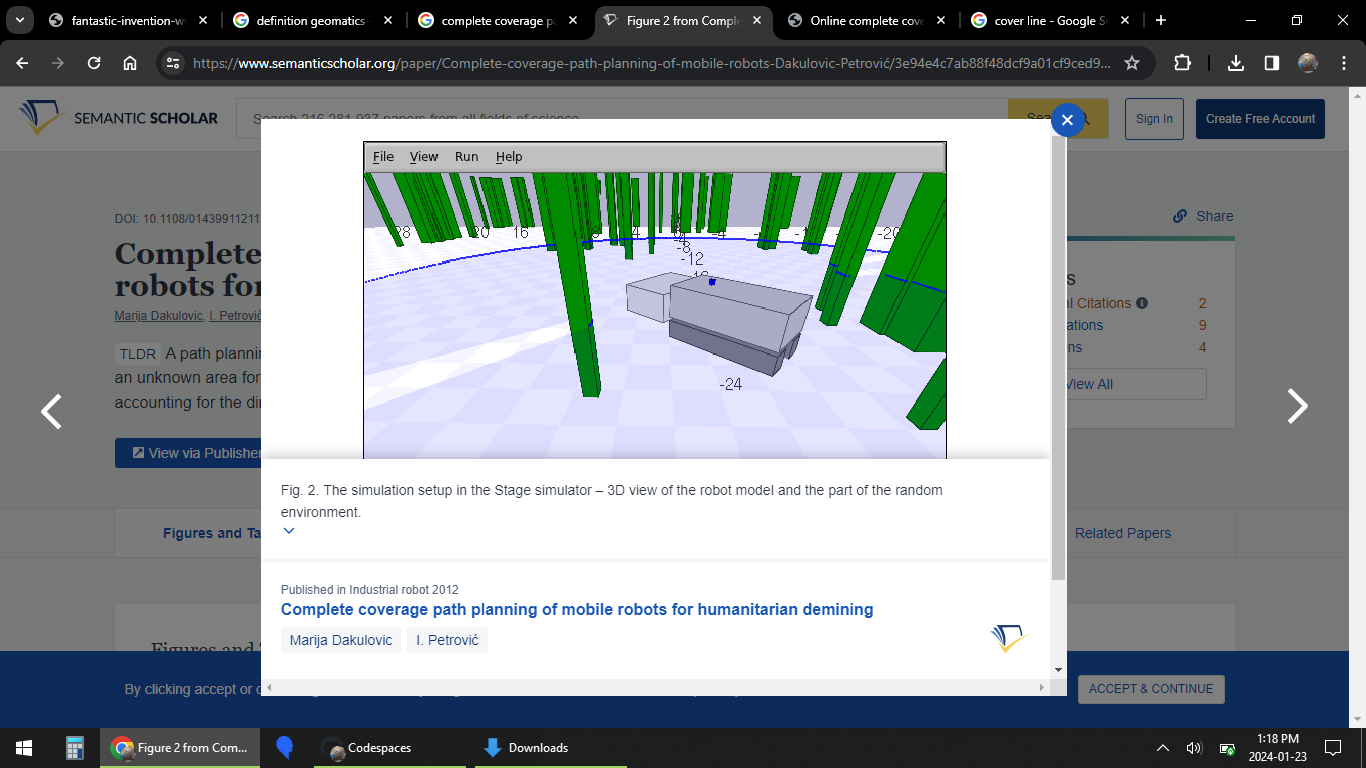Click View via Publisher button

coord(190,453)
